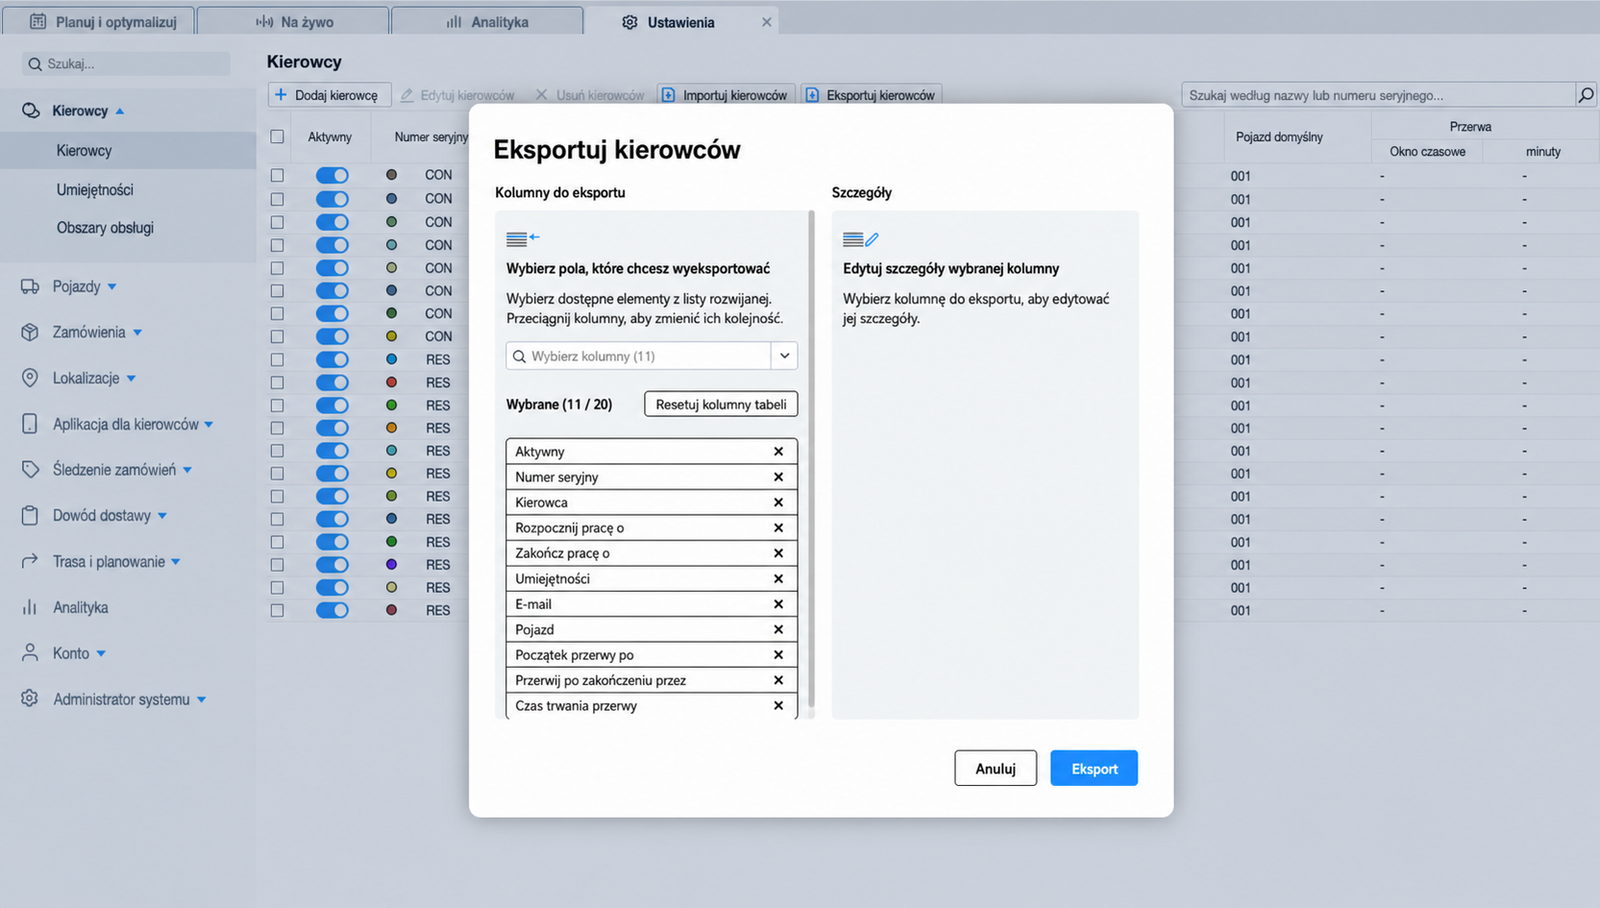This screenshot has height=908, width=1600.
Task: Click Anuluj to cancel export
Action: 996,768
